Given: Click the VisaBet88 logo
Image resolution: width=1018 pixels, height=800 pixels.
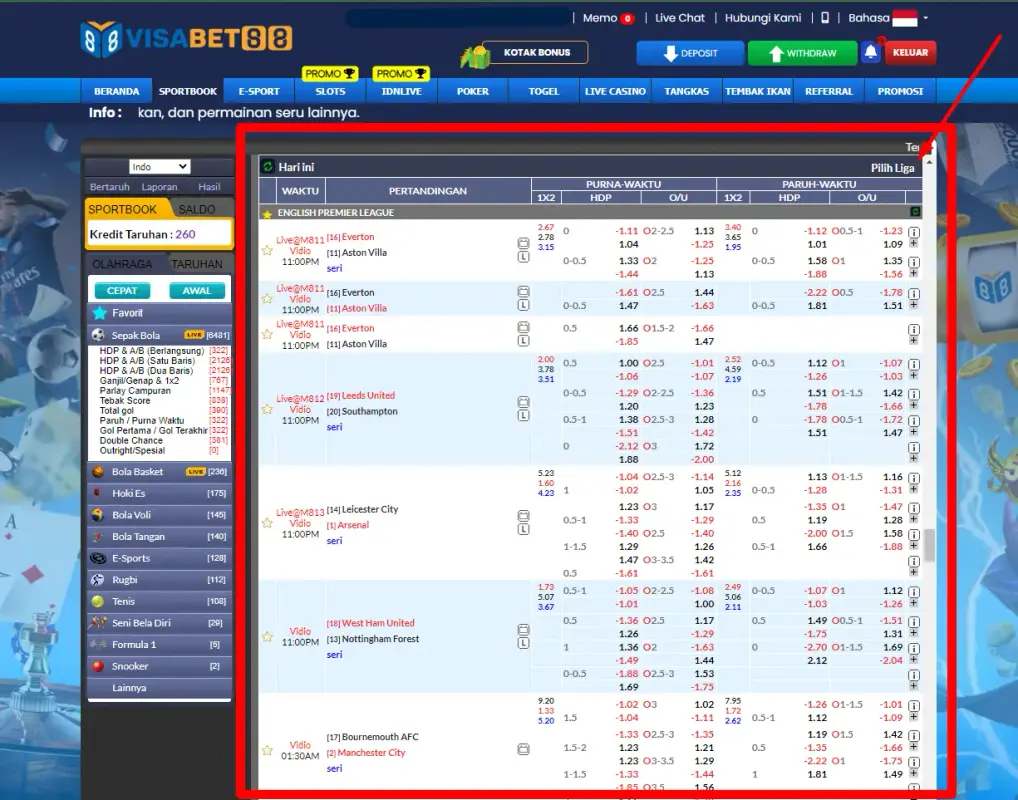Looking at the screenshot, I should [186, 39].
